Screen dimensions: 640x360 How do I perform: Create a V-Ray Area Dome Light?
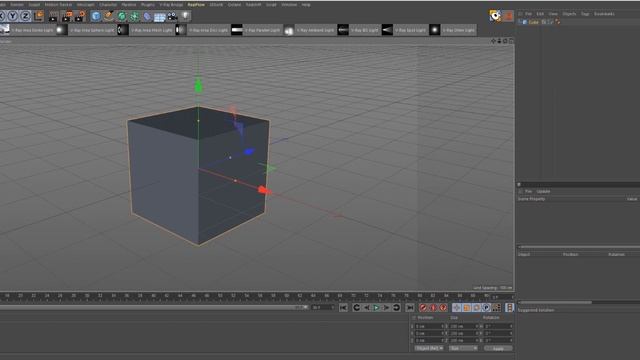[x=27, y=30]
